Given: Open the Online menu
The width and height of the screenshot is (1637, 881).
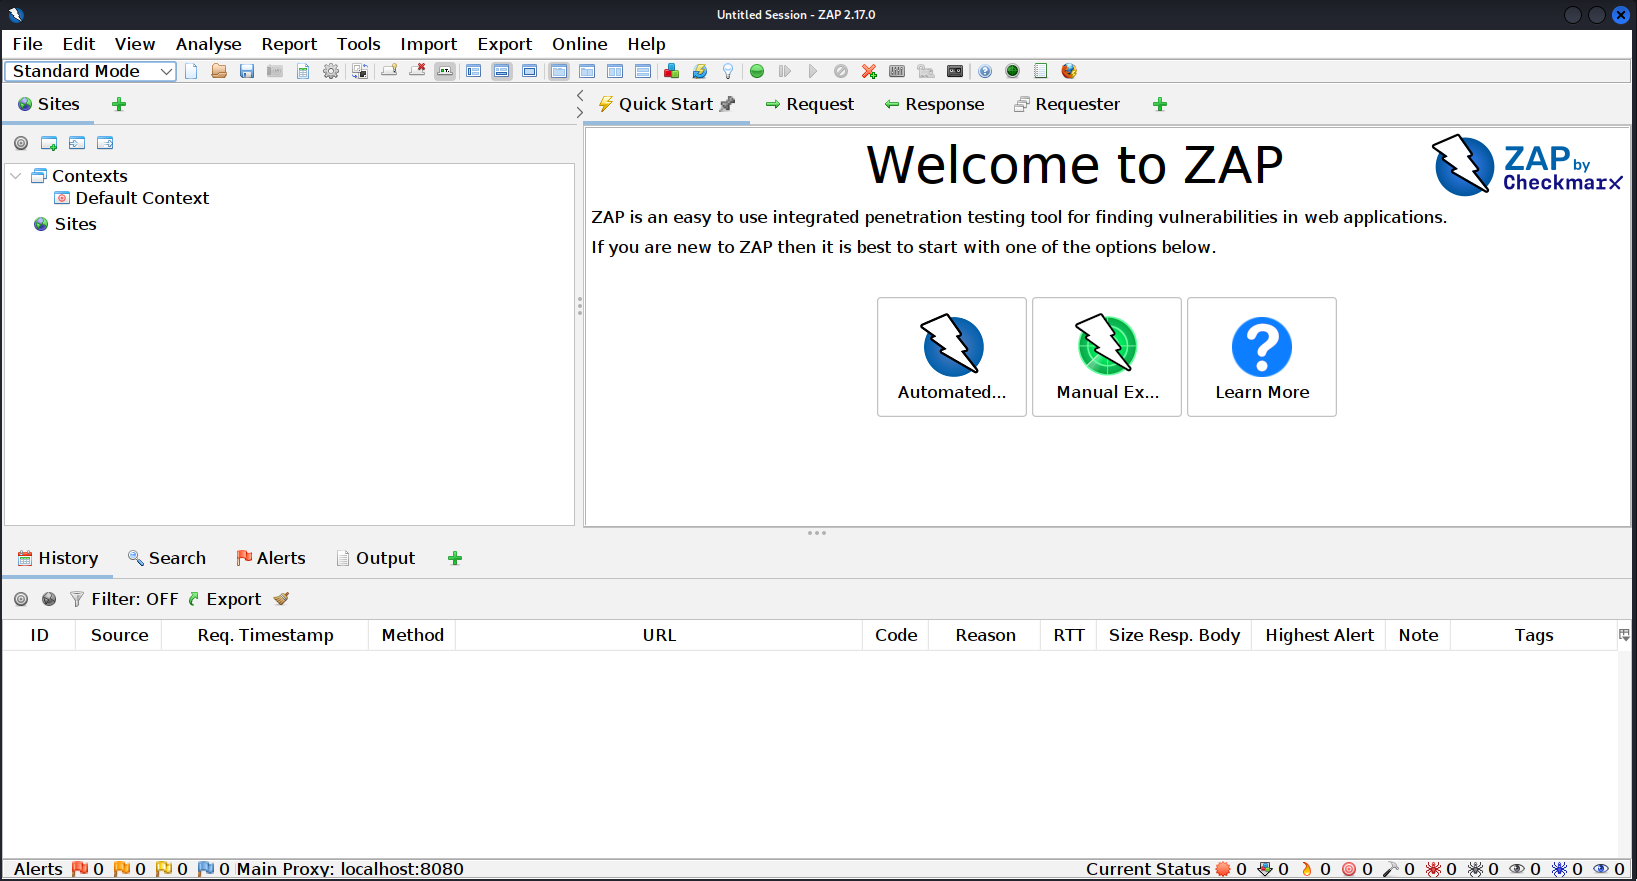Looking at the screenshot, I should tap(579, 44).
